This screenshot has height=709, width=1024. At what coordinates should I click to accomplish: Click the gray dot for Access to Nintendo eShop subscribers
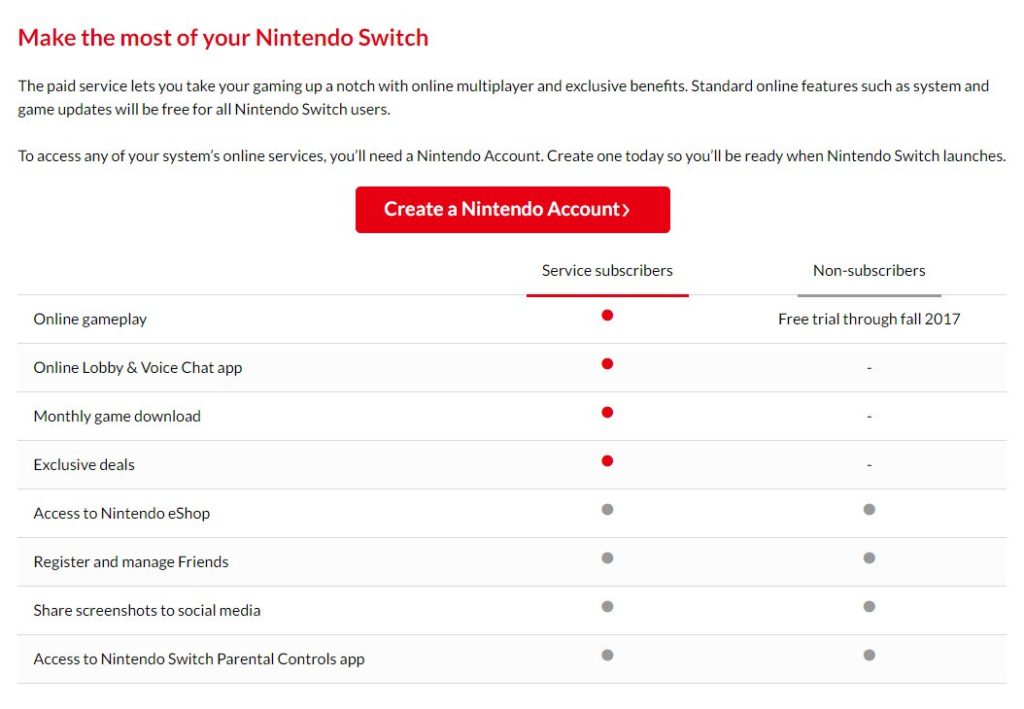(606, 509)
